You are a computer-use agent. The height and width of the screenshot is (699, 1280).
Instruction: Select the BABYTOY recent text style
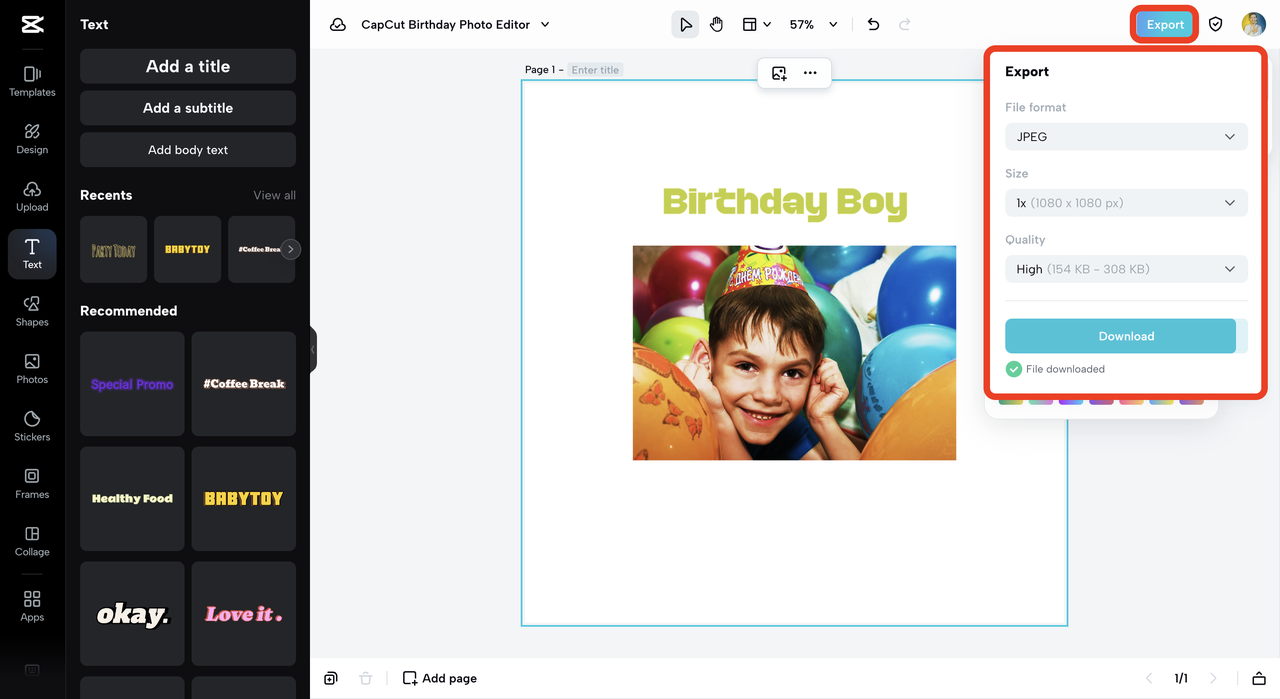click(187, 250)
